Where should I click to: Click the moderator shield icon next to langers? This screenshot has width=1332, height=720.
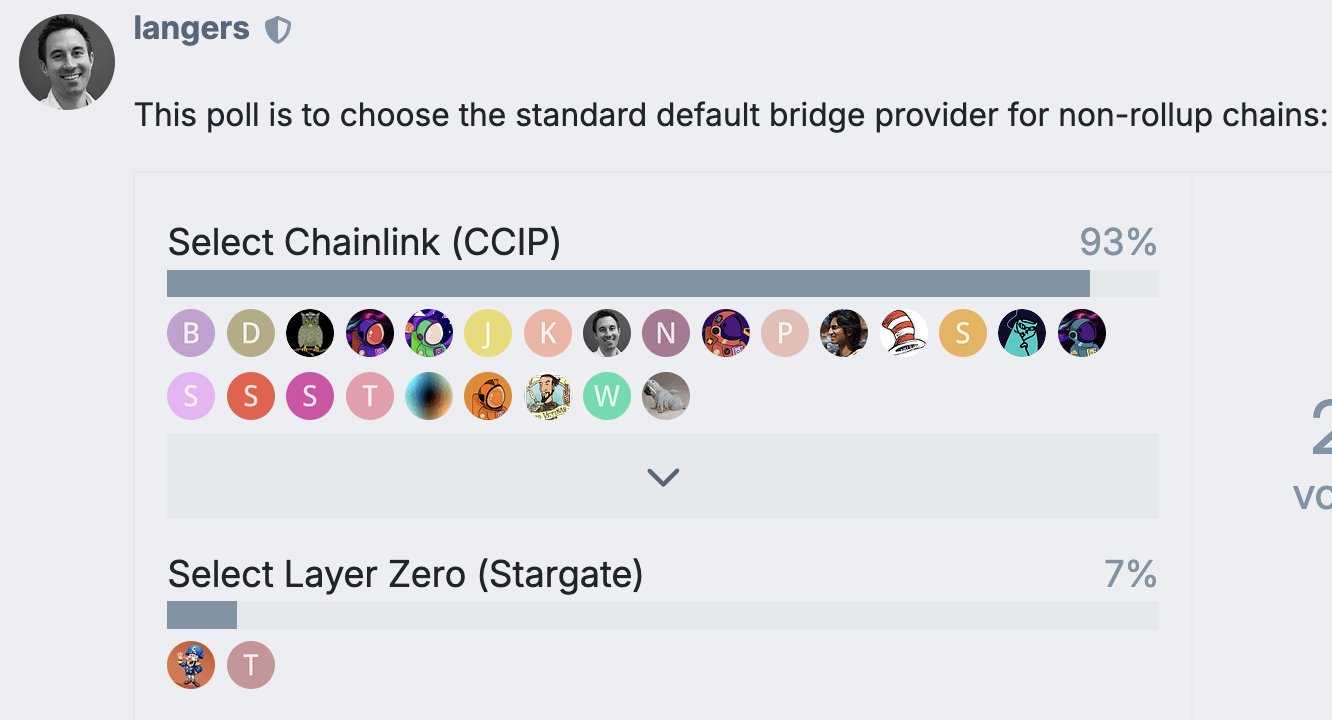(x=277, y=31)
